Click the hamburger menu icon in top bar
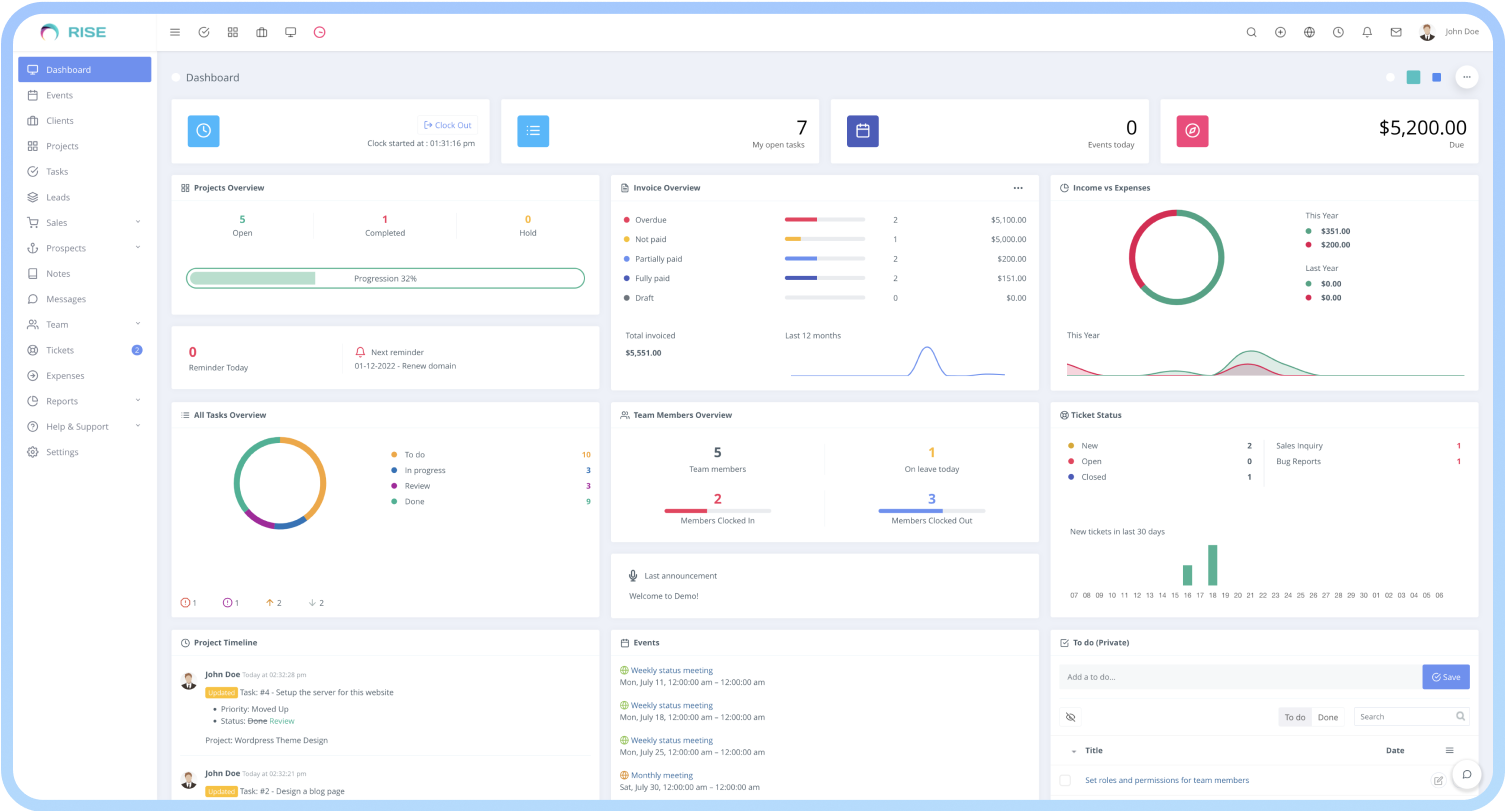This screenshot has width=1505, height=811. 175,32
